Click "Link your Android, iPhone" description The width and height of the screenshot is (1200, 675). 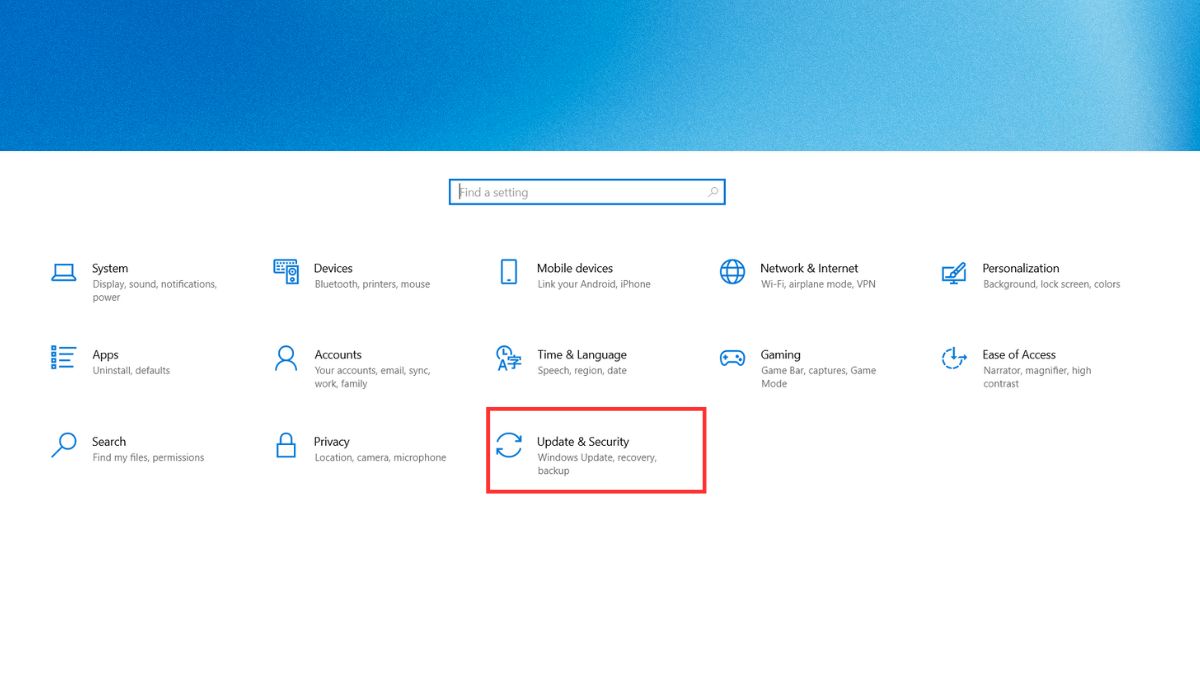coord(594,284)
